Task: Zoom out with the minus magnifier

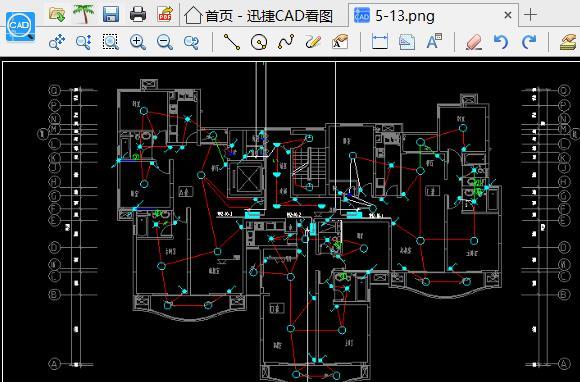Action: tap(165, 42)
